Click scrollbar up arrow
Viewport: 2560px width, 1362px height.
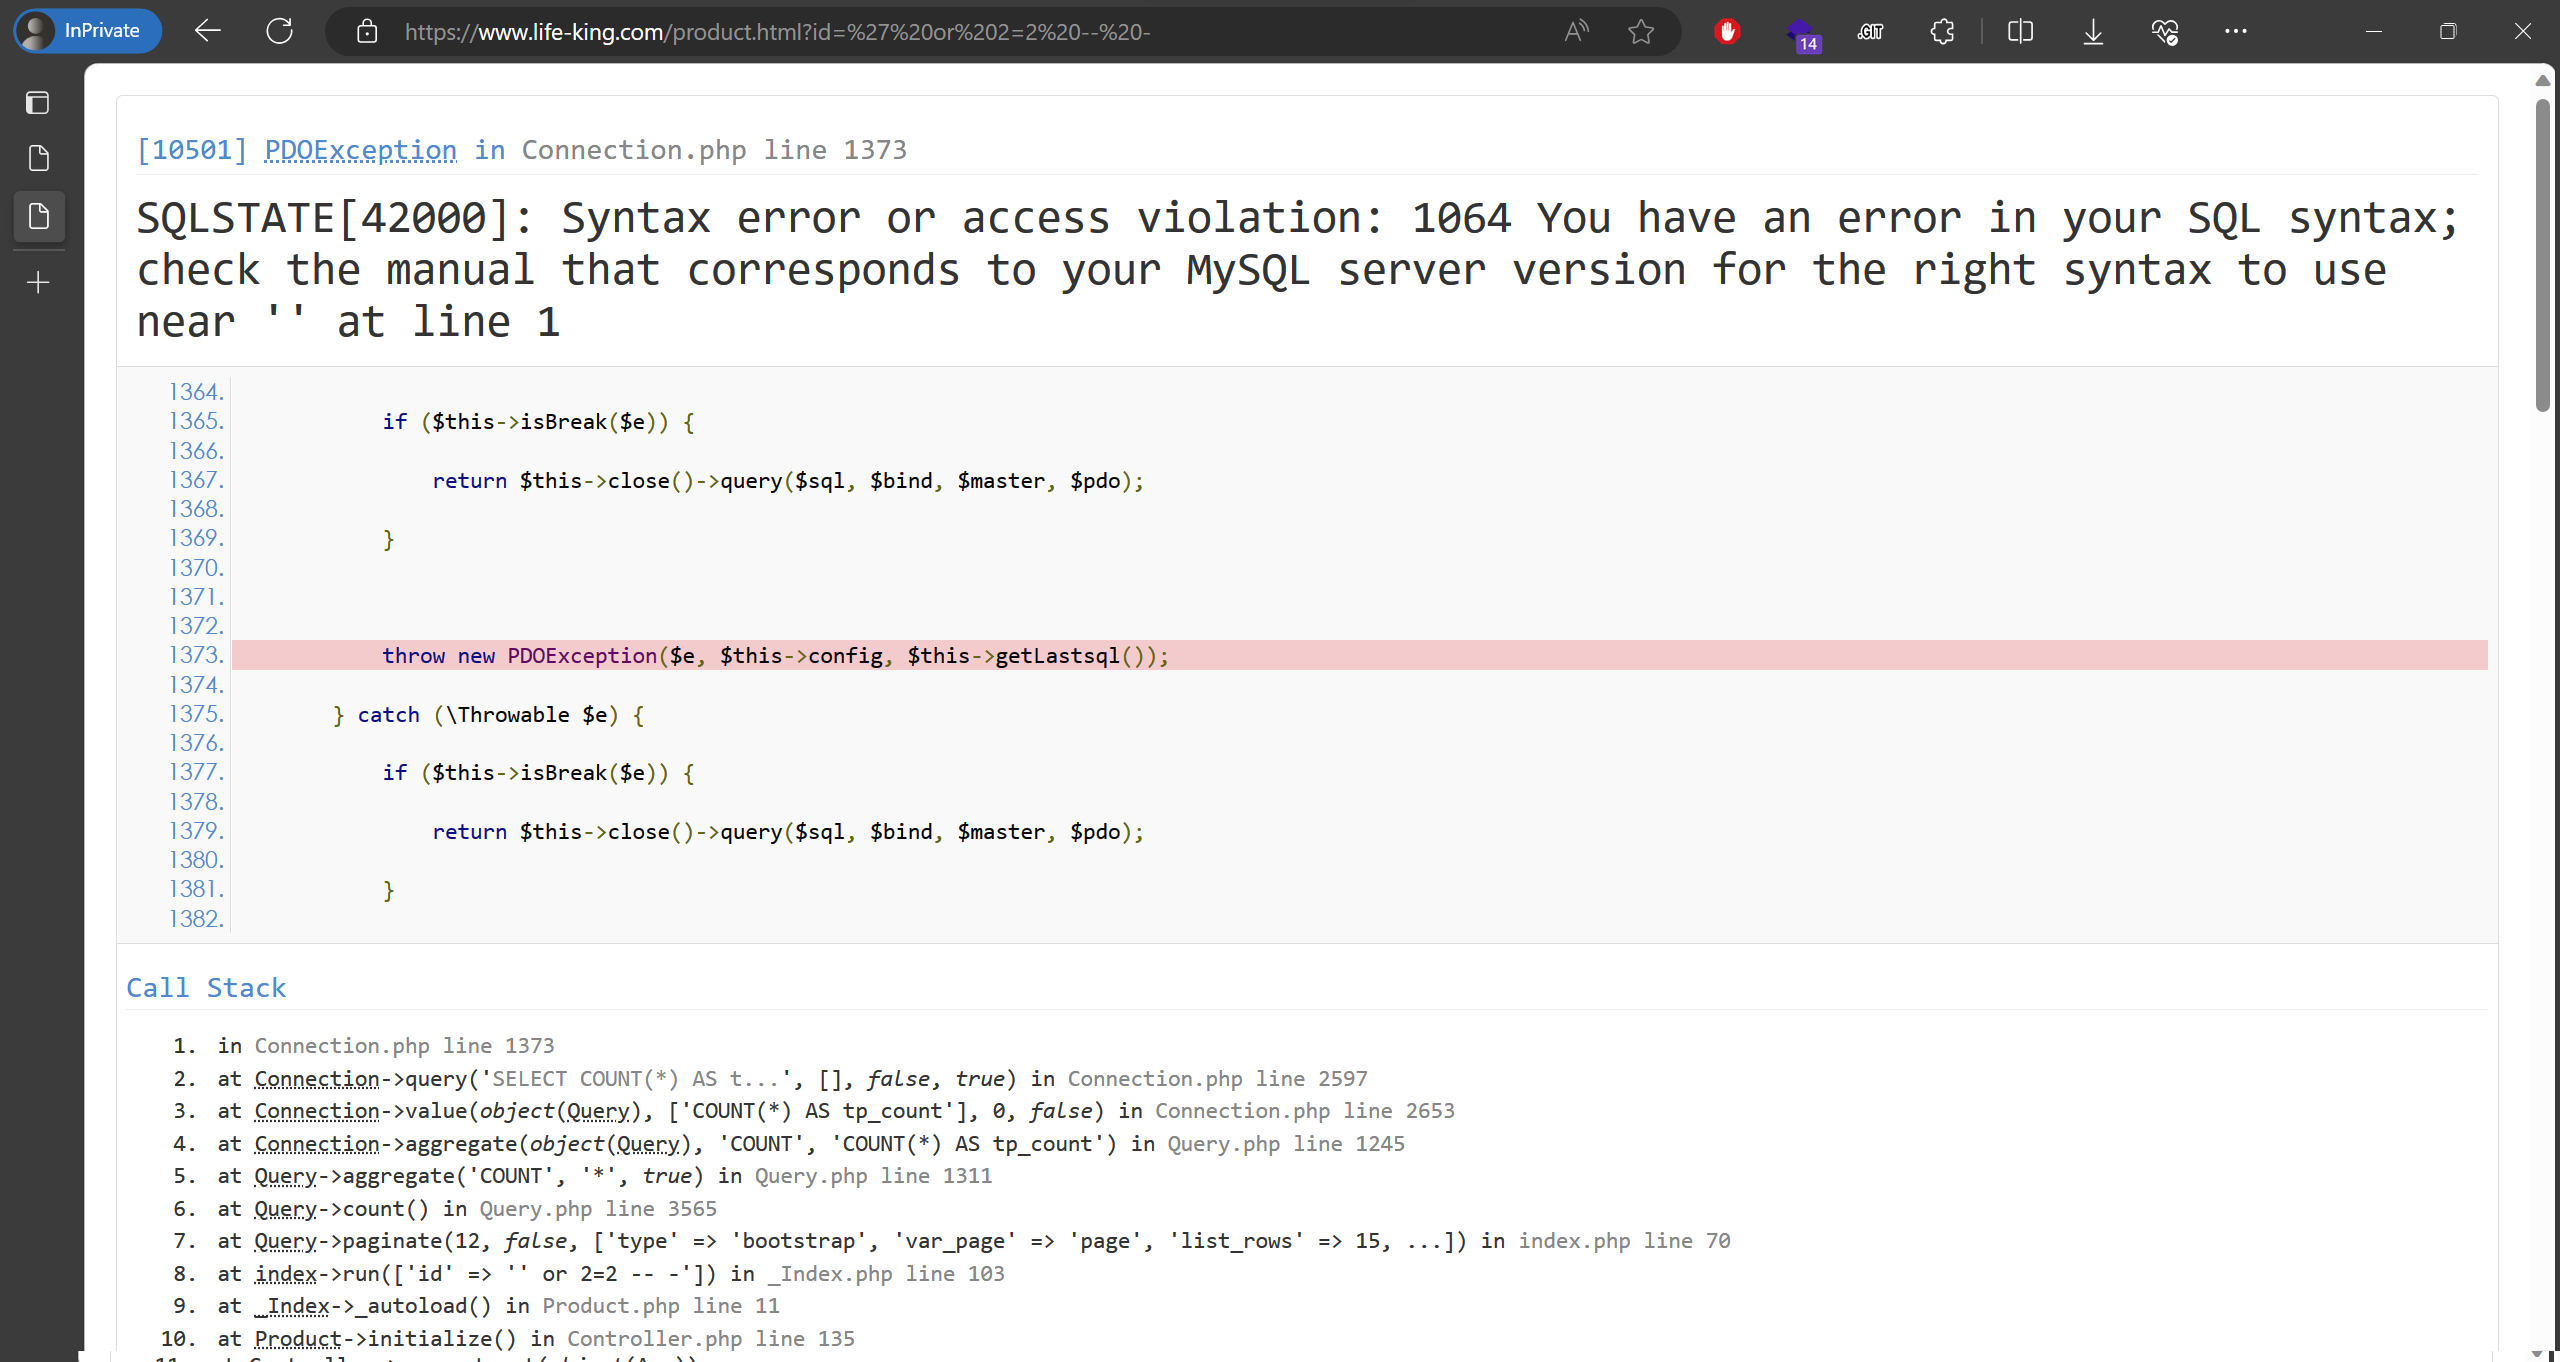(x=2543, y=80)
